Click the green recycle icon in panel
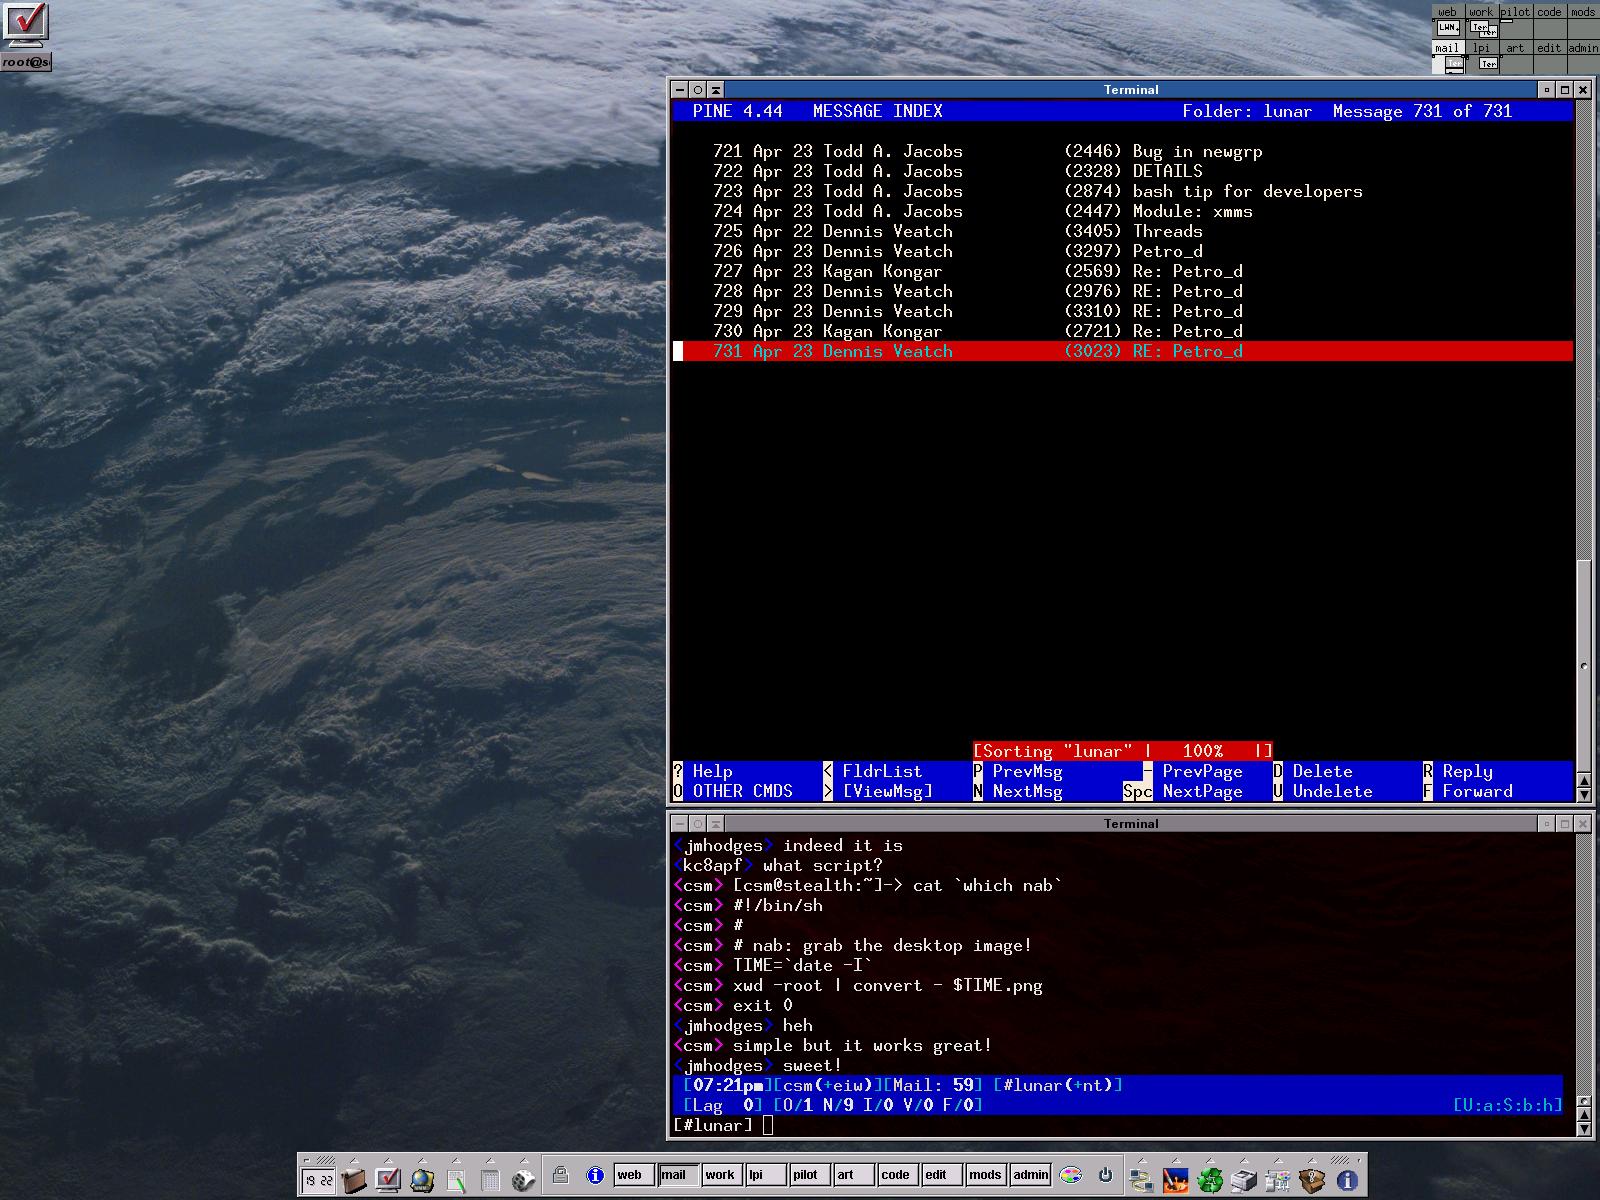 (1210, 1181)
